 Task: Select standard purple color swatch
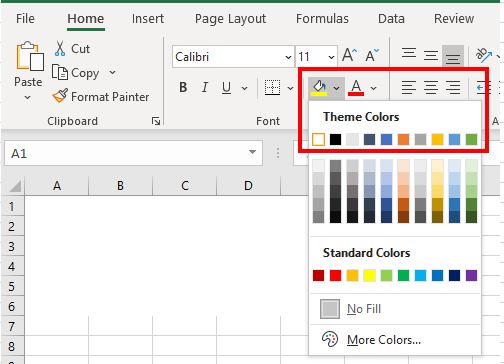[471, 276]
